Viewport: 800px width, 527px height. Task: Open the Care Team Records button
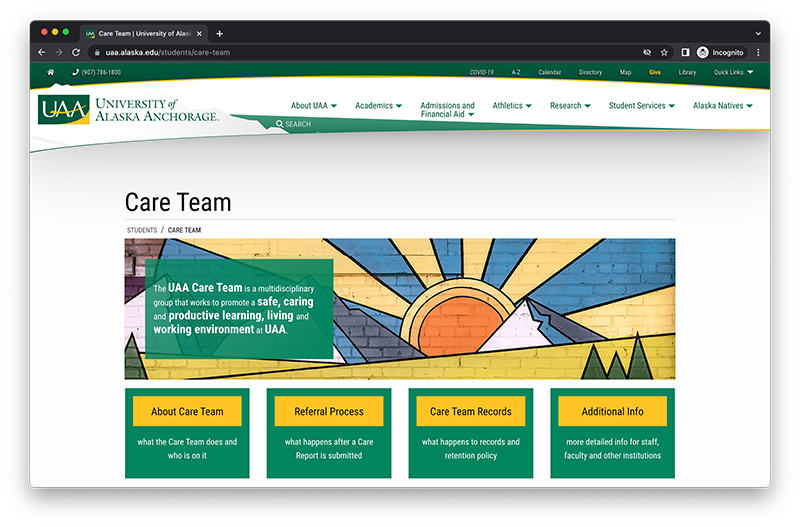(471, 411)
